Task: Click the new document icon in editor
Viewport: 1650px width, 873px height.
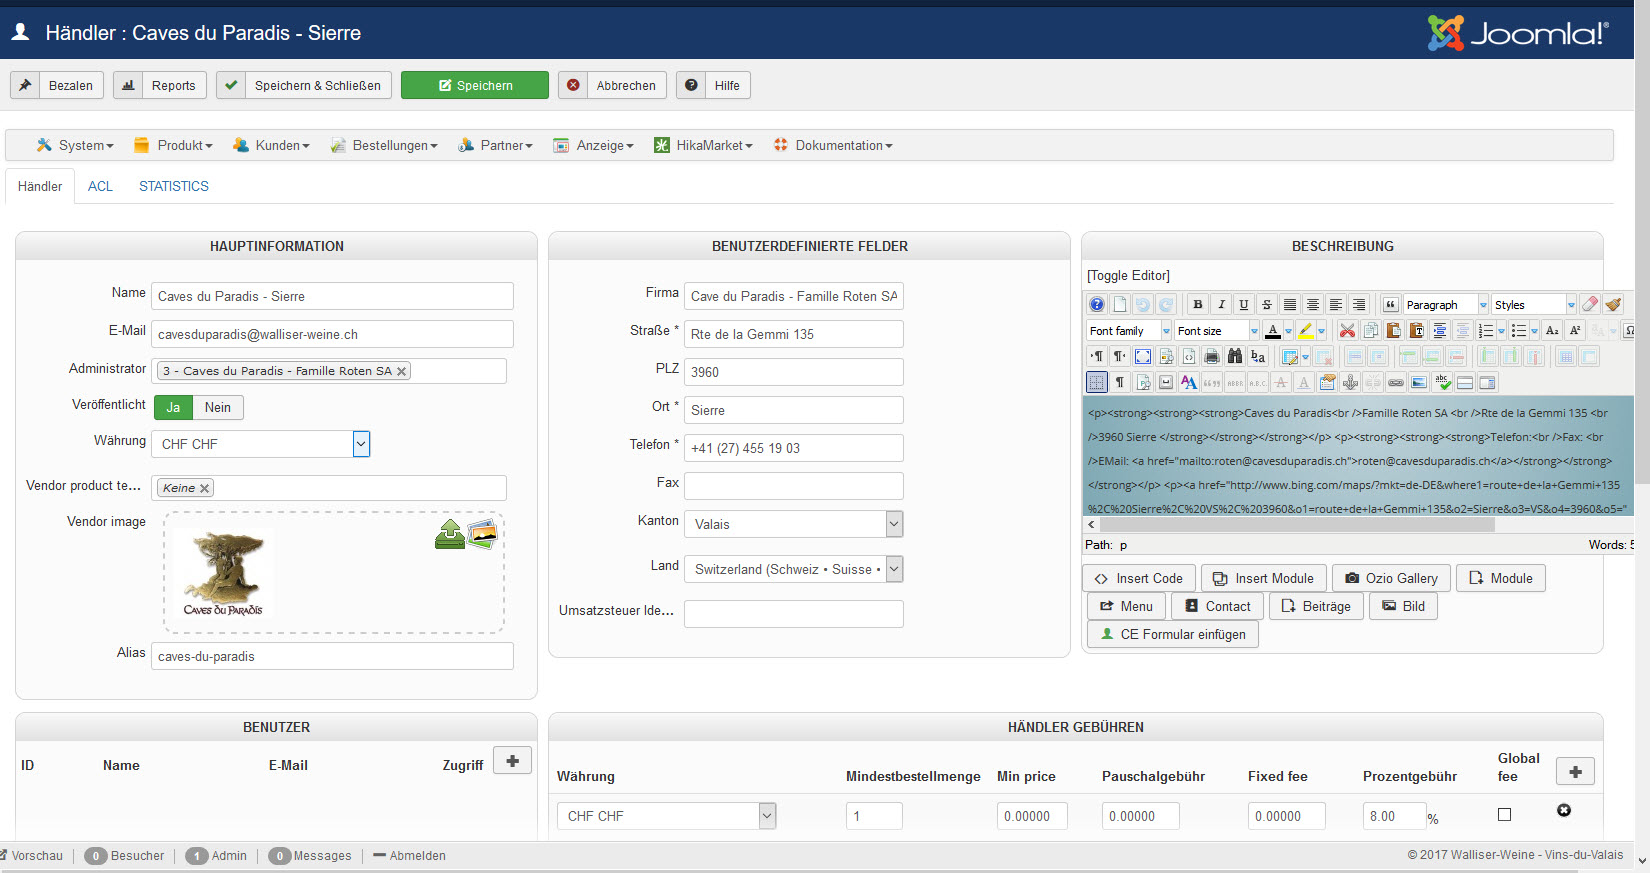Action: pyautogui.click(x=1120, y=304)
